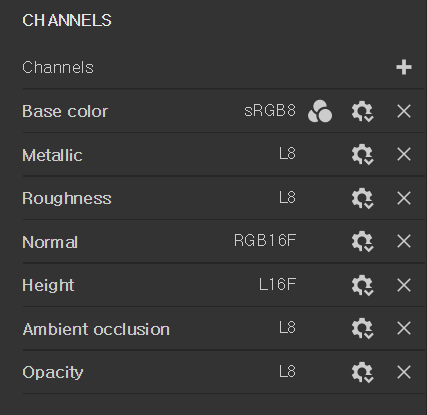Remove the Ambient occlusion channel
The image size is (427, 415).
click(404, 328)
